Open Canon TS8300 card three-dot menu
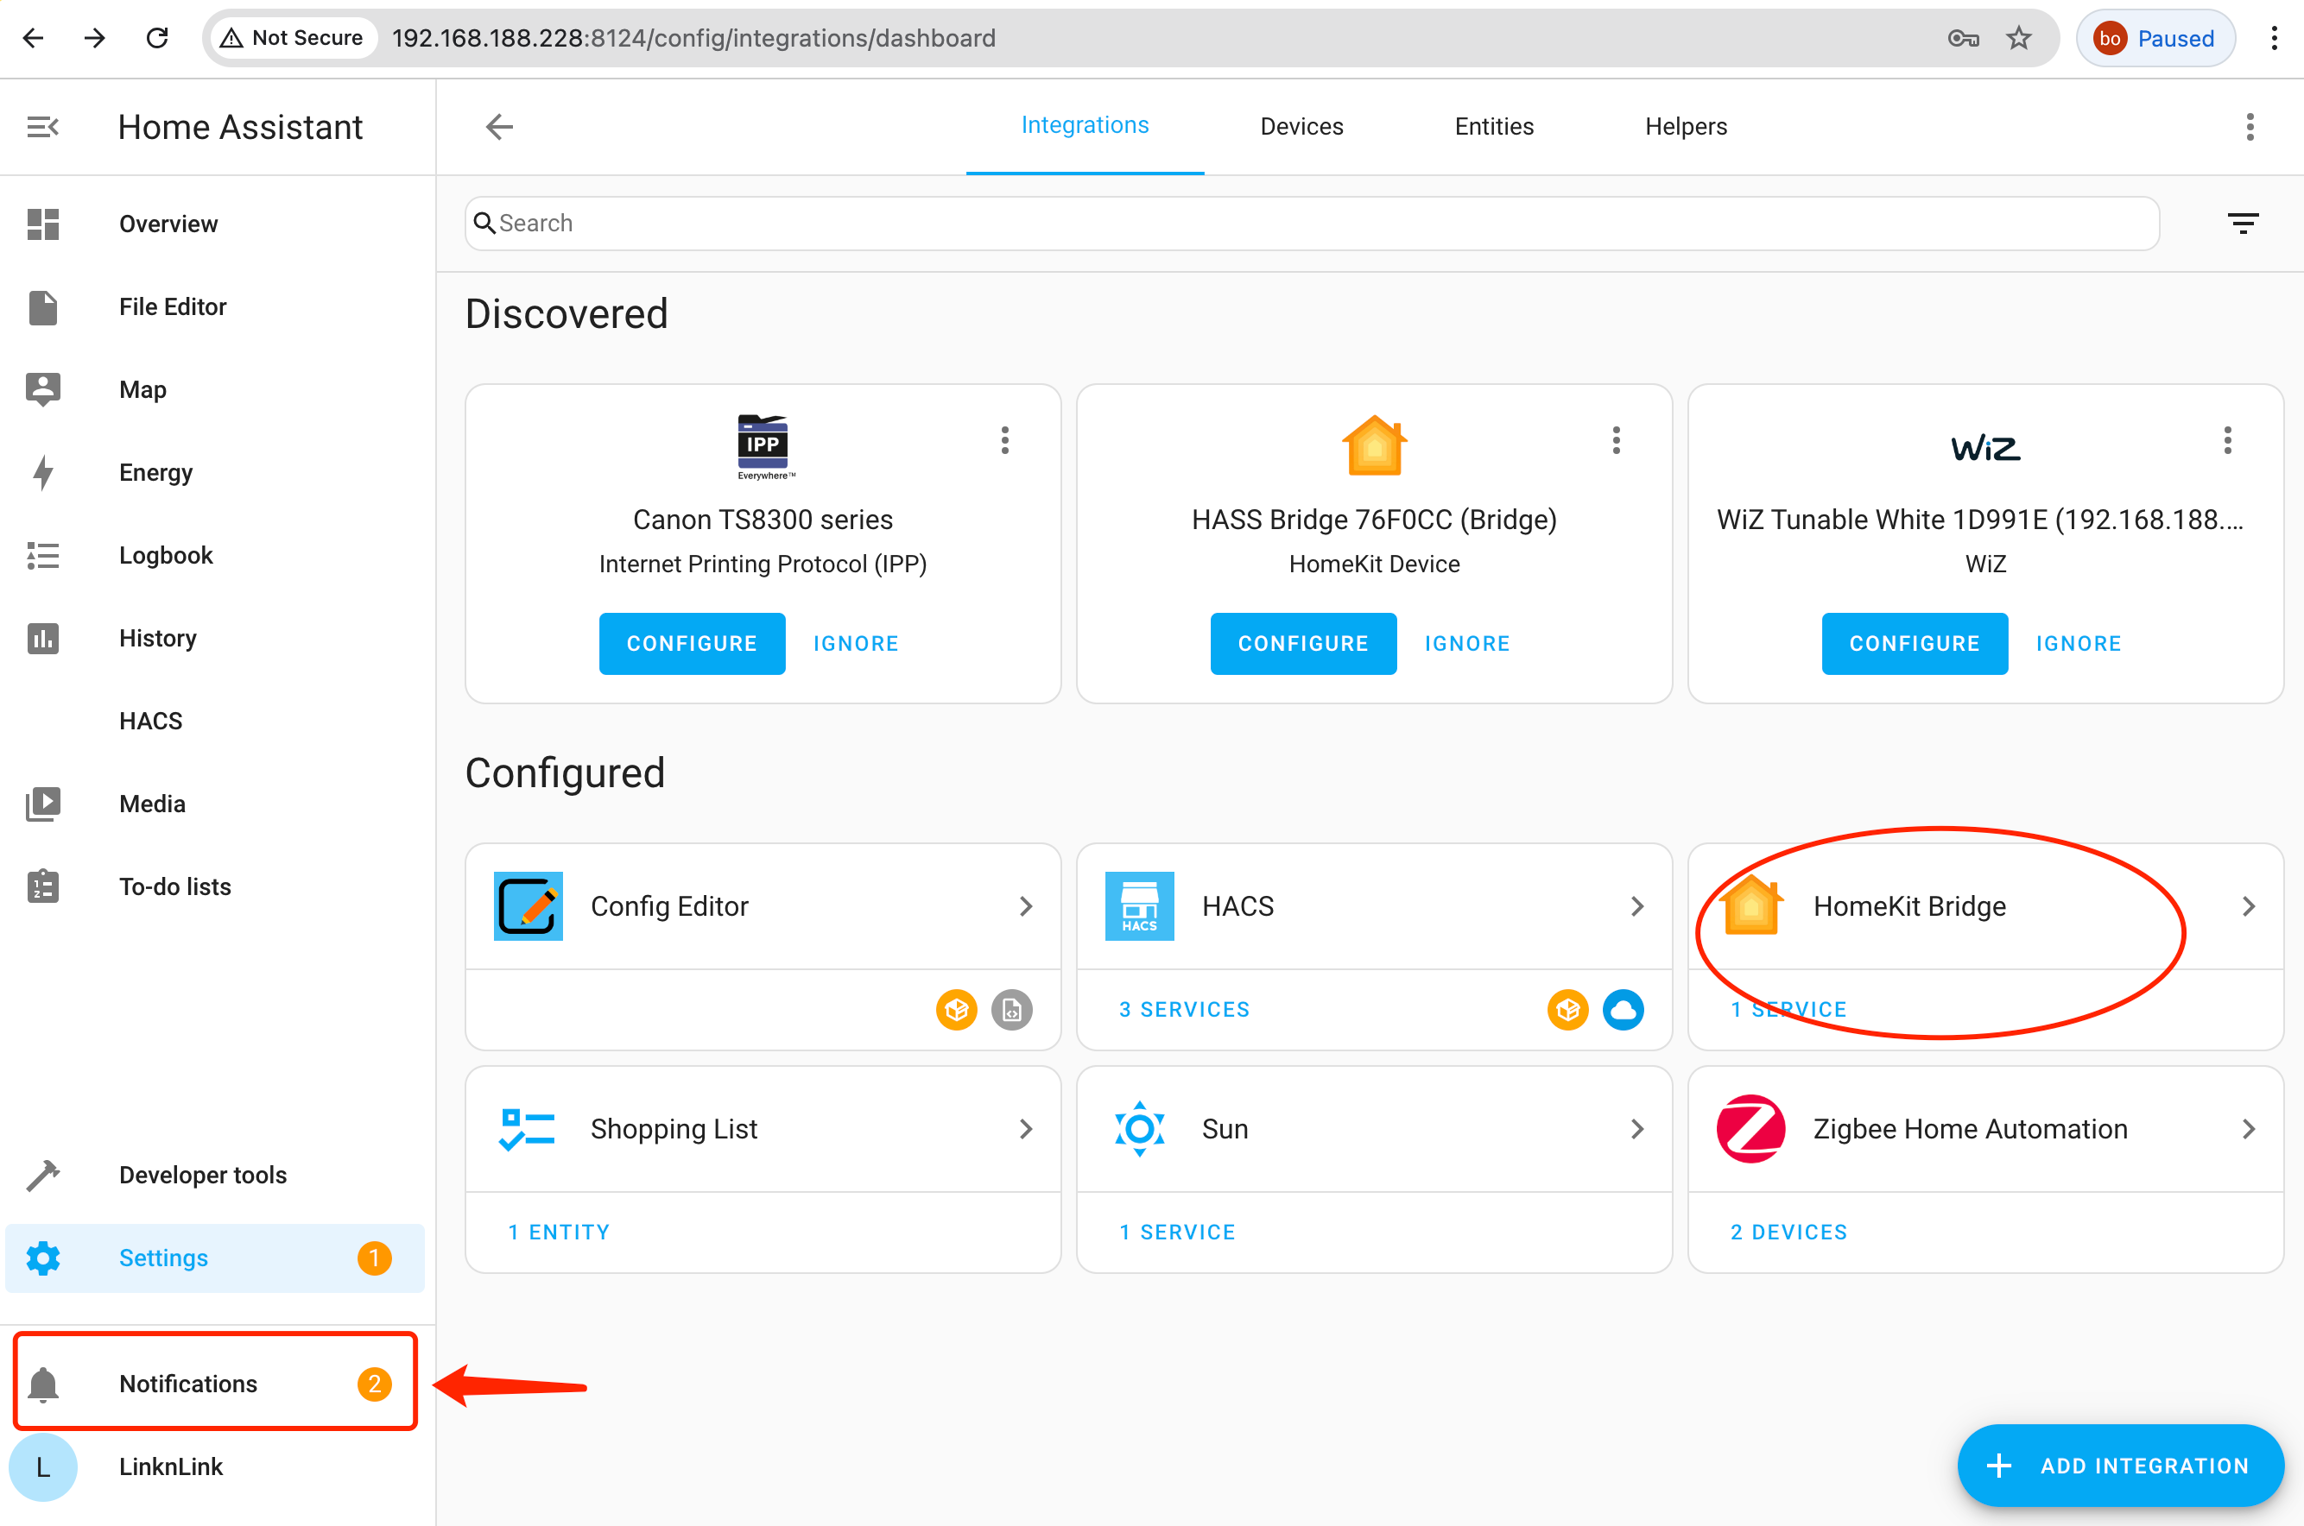 coord(1005,440)
